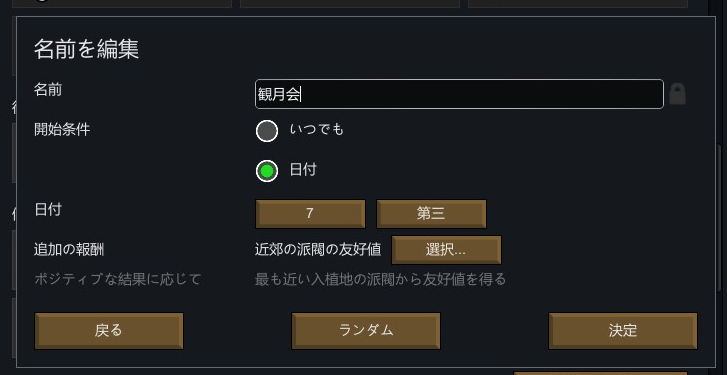
Task: Click the partially hidden button below the dialog
Action: coord(600,373)
